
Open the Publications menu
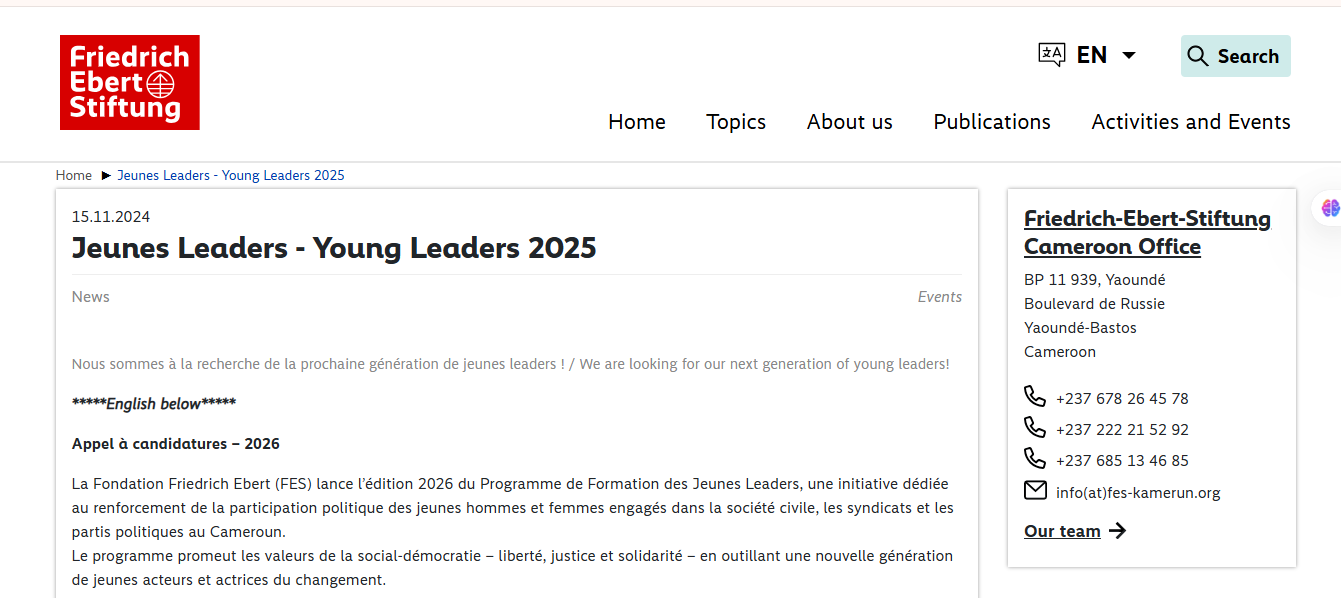point(992,121)
